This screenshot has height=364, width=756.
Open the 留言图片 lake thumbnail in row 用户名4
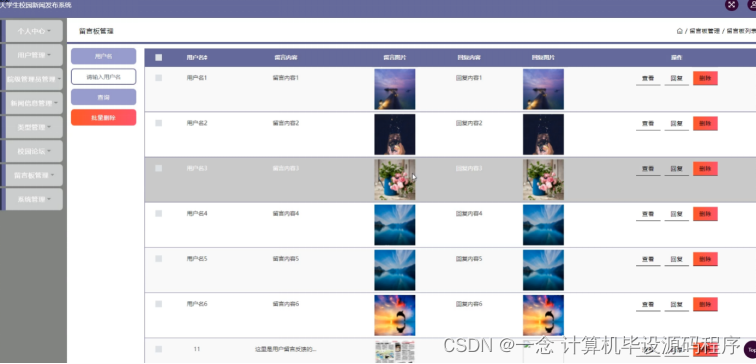(395, 225)
